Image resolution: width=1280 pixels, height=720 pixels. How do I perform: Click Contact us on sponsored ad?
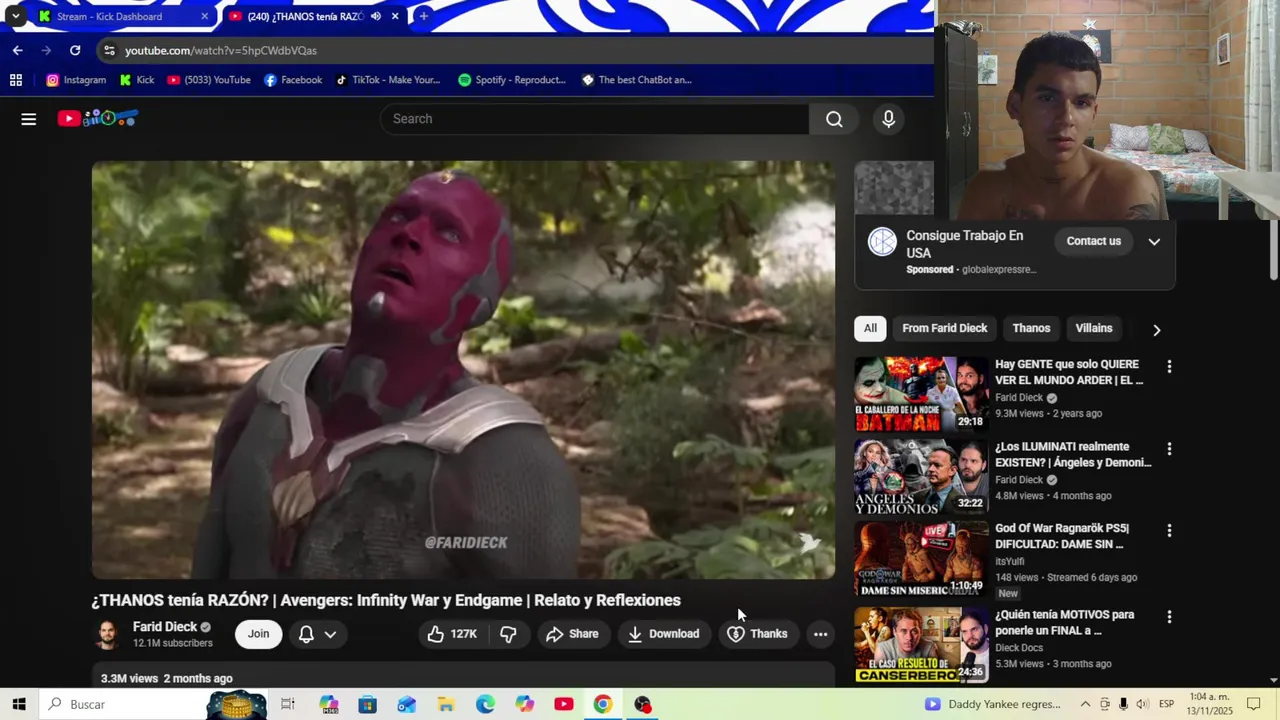(x=1093, y=241)
